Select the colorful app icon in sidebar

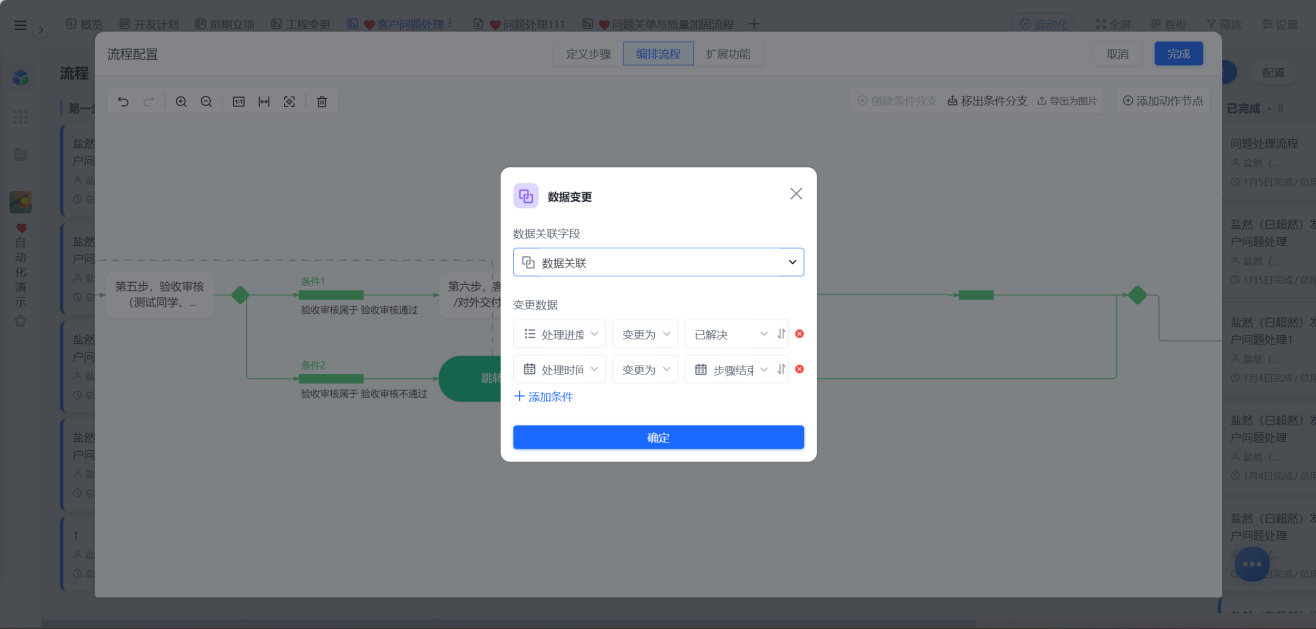tap(20, 202)
